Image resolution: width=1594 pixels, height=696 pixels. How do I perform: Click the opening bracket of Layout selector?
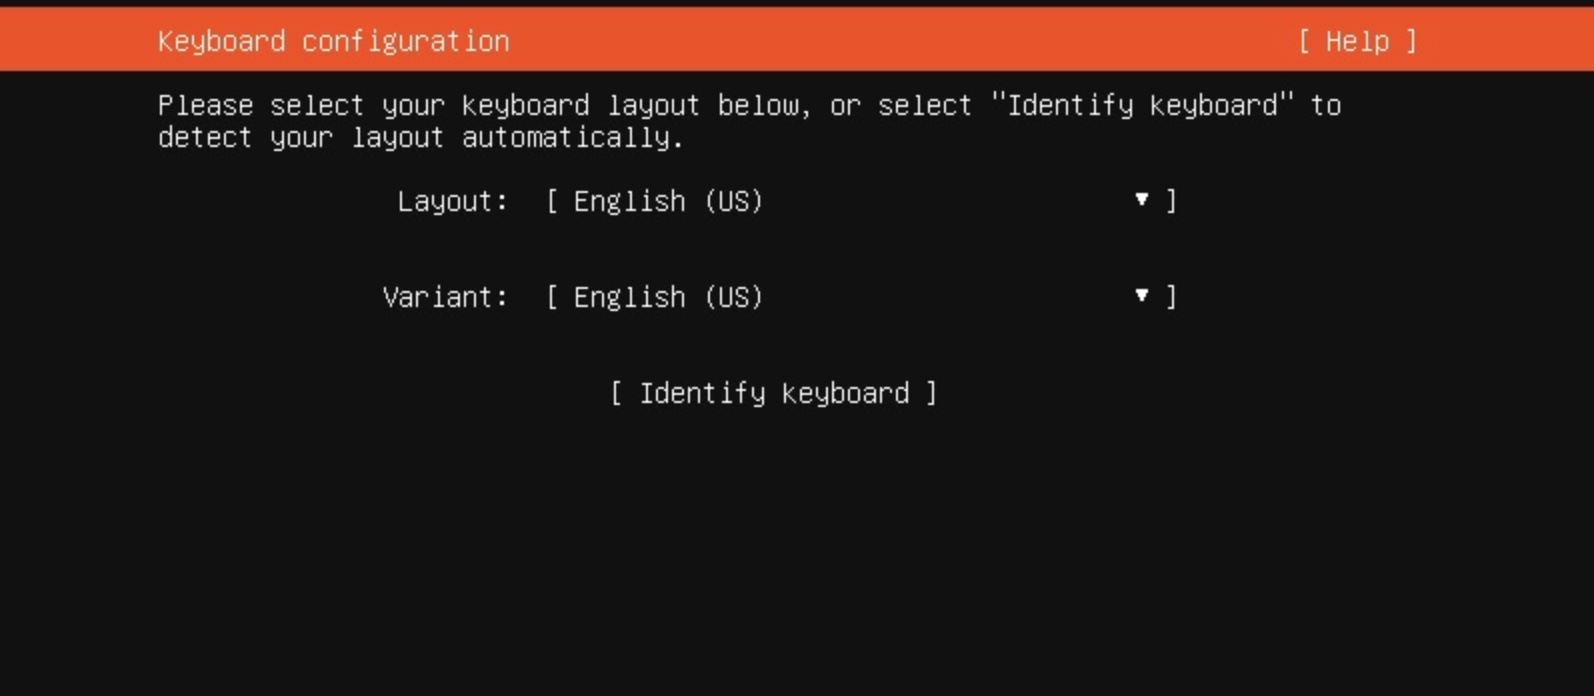point(552,201)
